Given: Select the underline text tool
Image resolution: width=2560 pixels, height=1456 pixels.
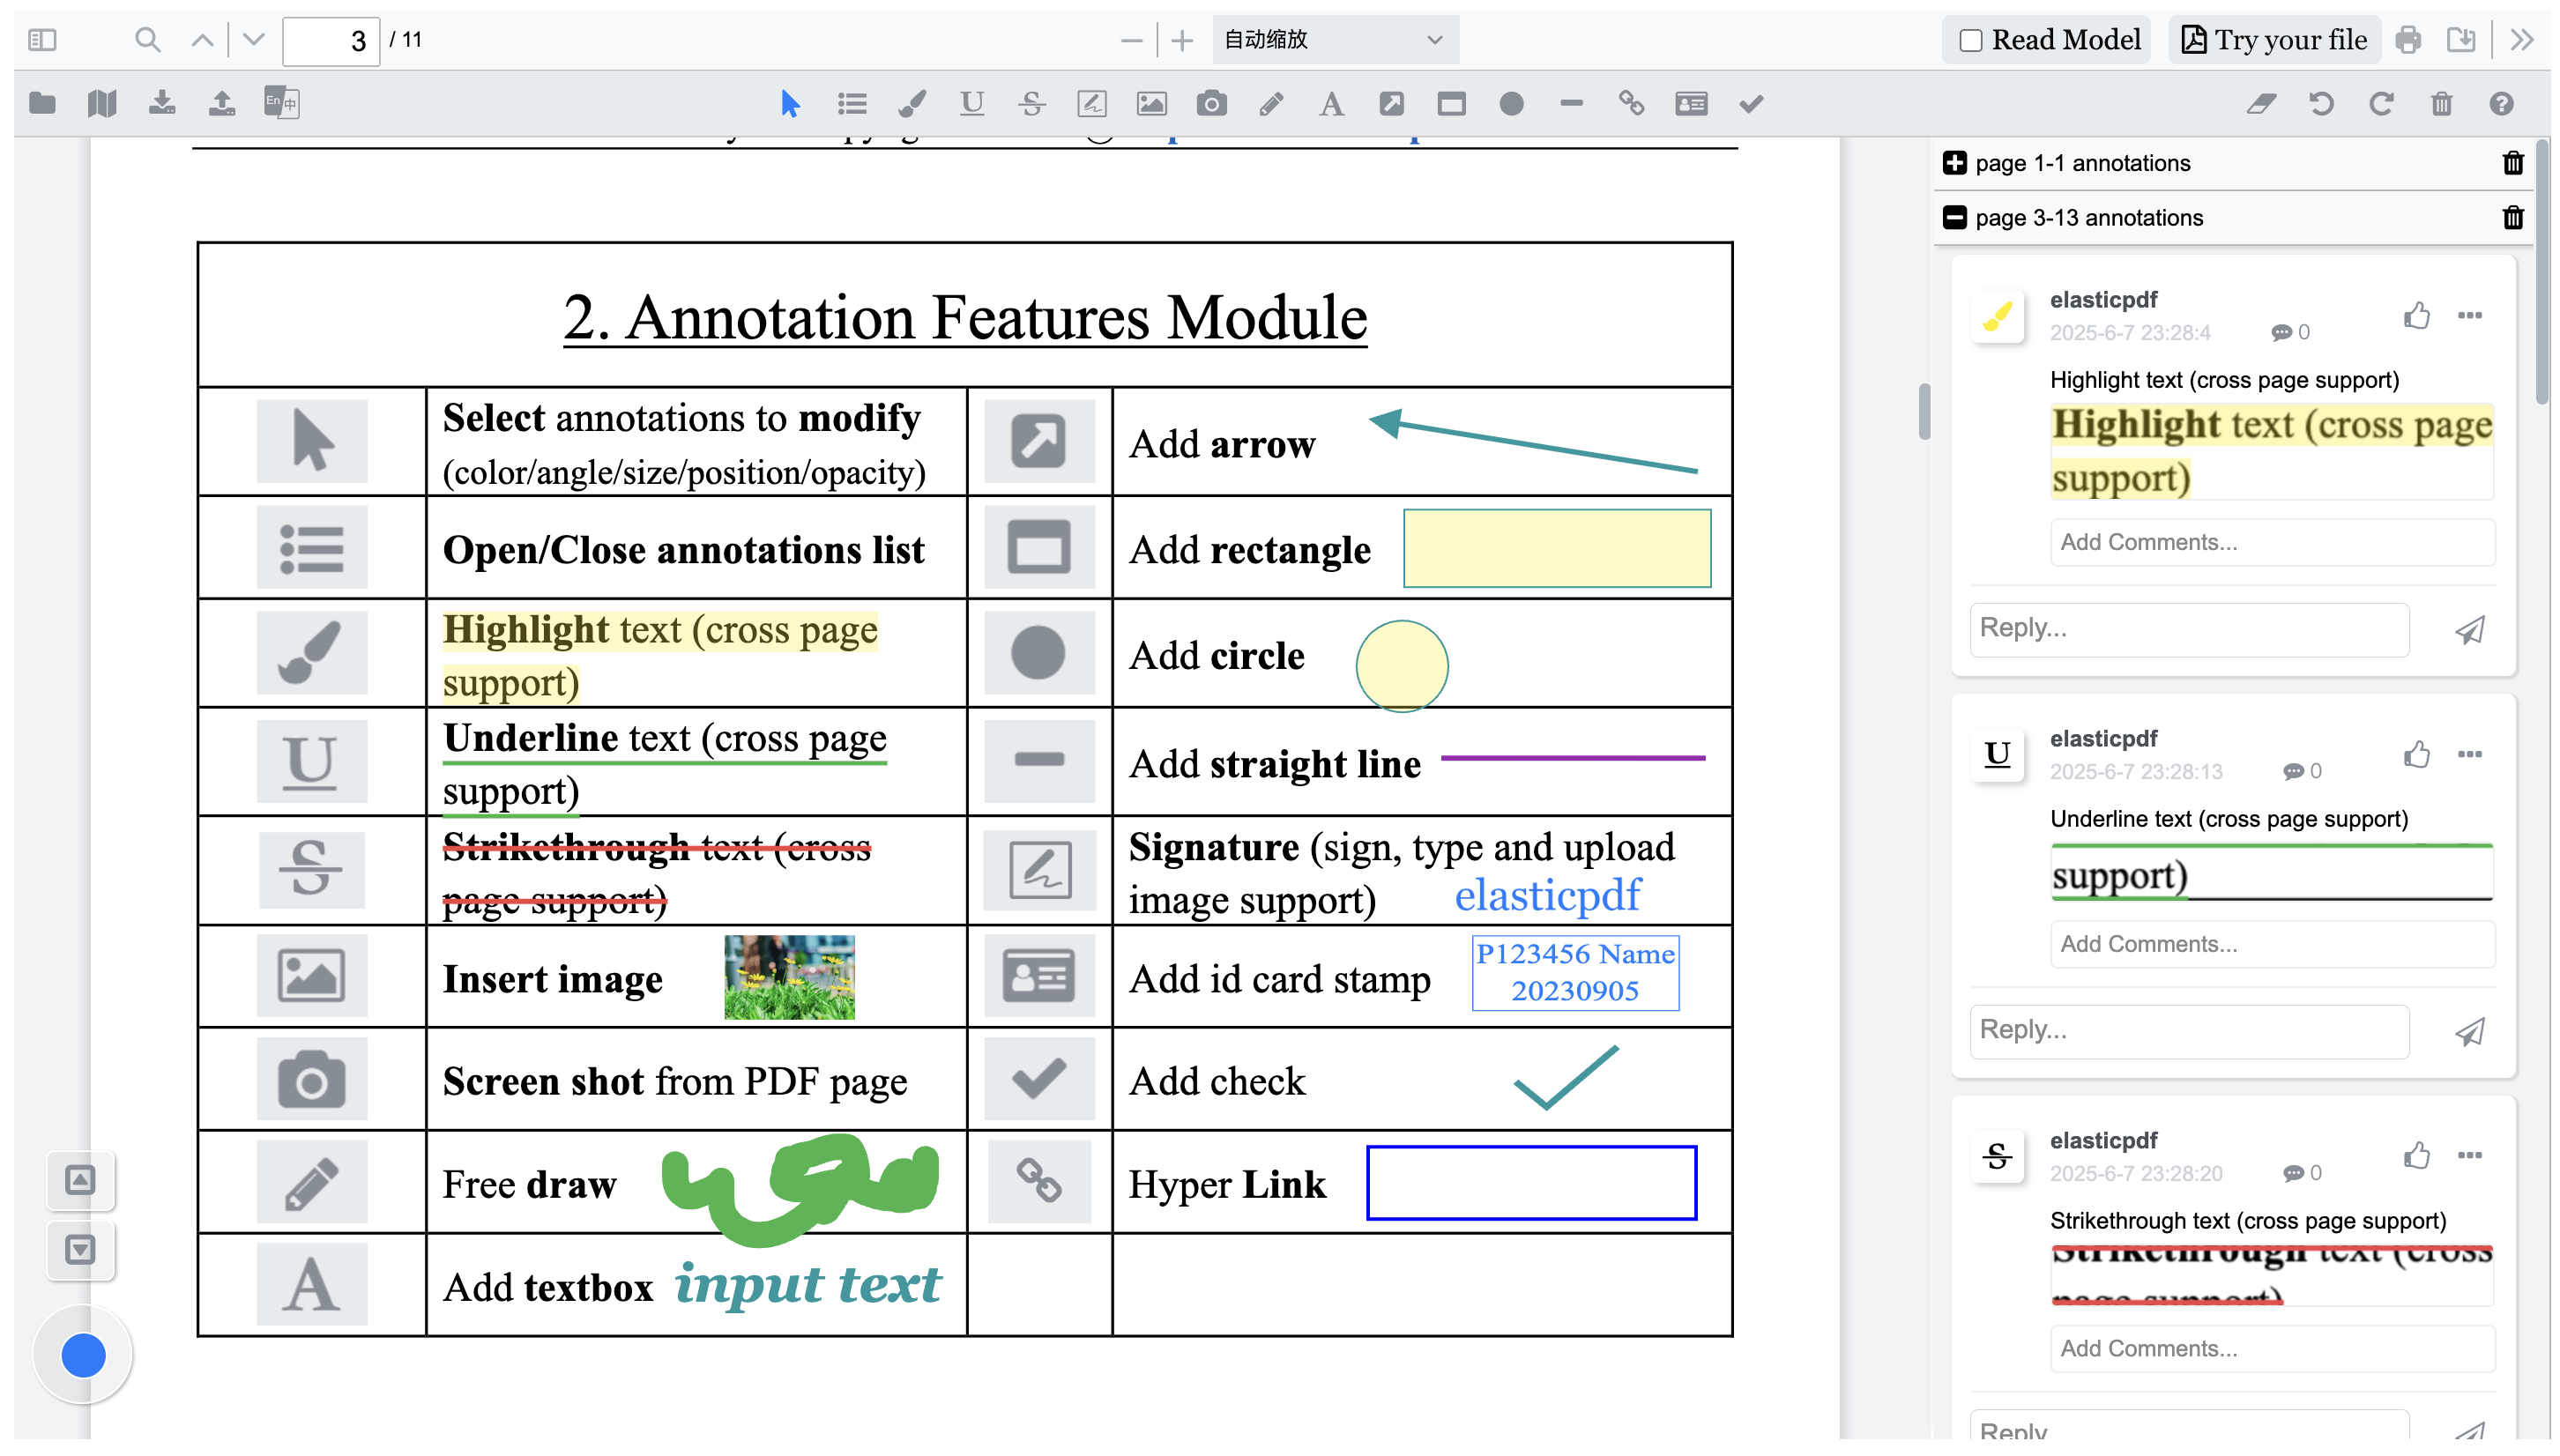Looking at the screenshot, I should 970,103.
